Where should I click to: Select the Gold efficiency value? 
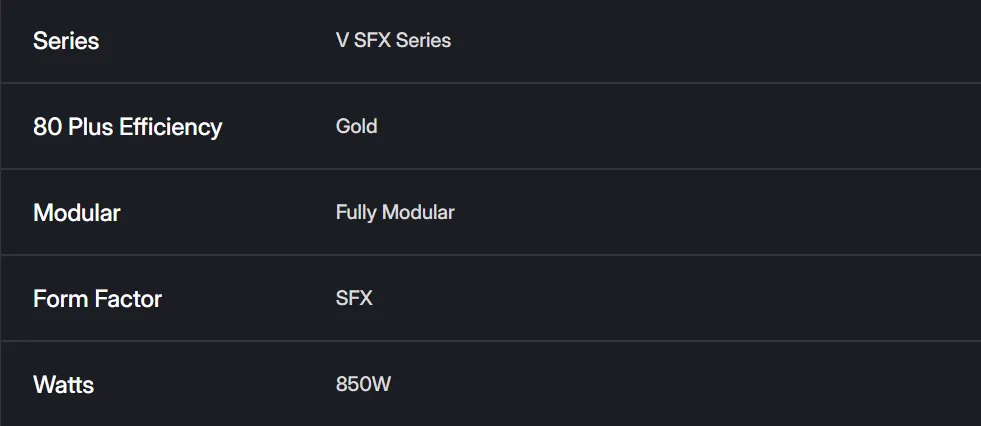[x=356, y=127]
